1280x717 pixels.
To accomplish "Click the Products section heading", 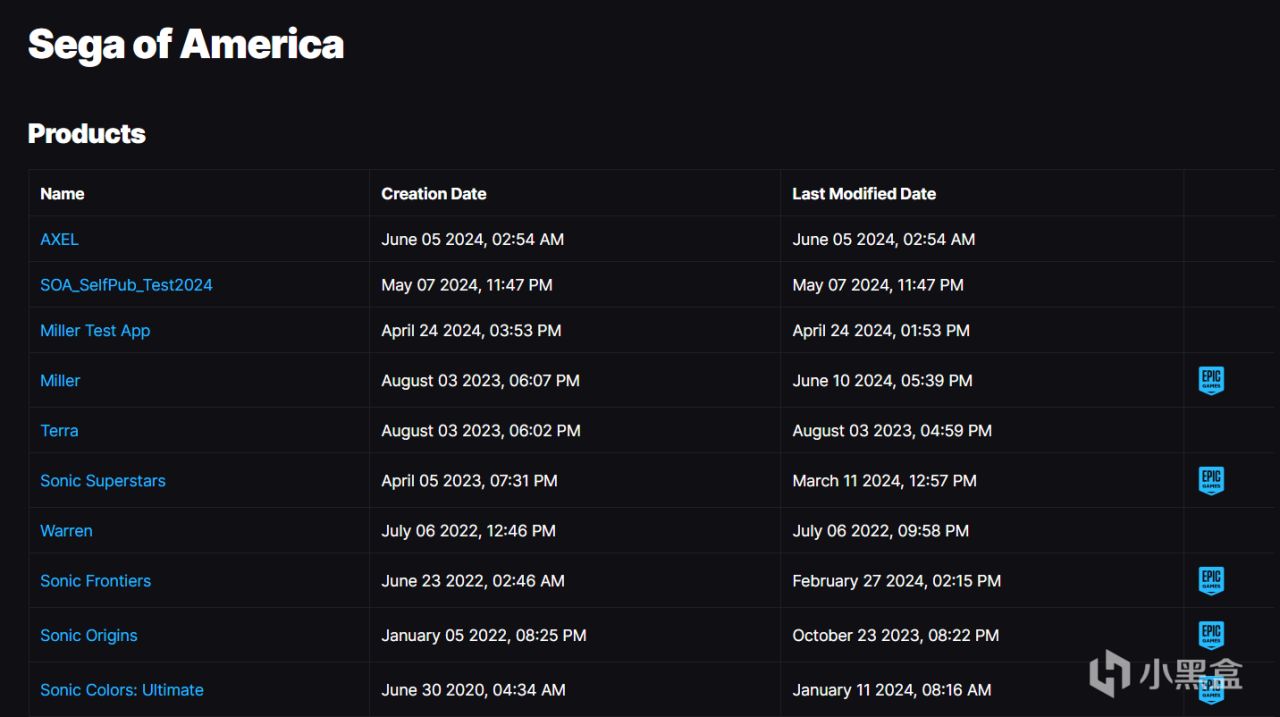I will tap(87, 133).
